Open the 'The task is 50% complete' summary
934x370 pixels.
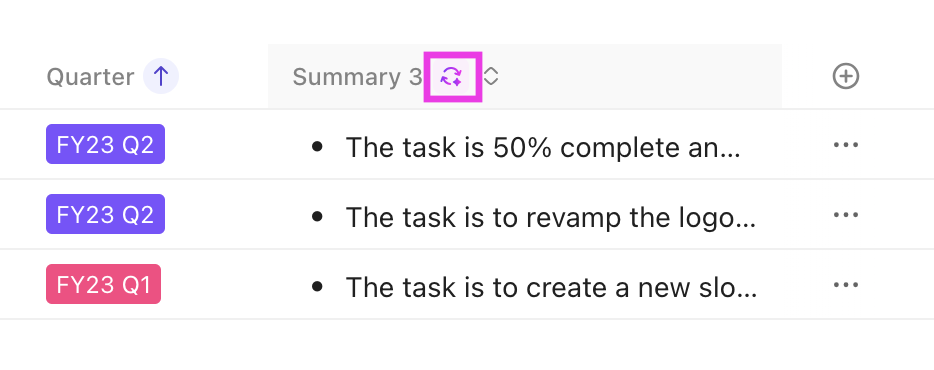click(x=543, y=147)
